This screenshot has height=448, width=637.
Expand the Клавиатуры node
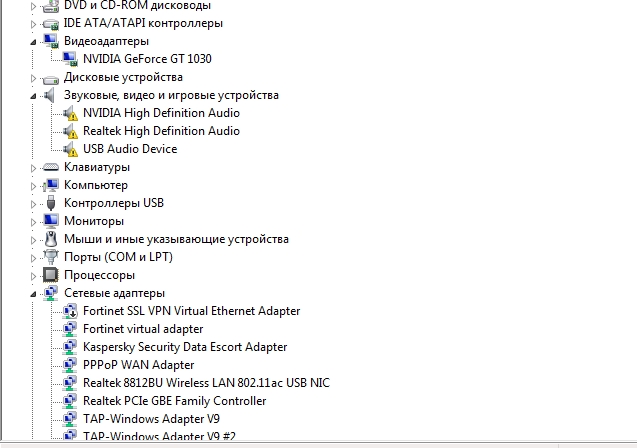(33, 168)
